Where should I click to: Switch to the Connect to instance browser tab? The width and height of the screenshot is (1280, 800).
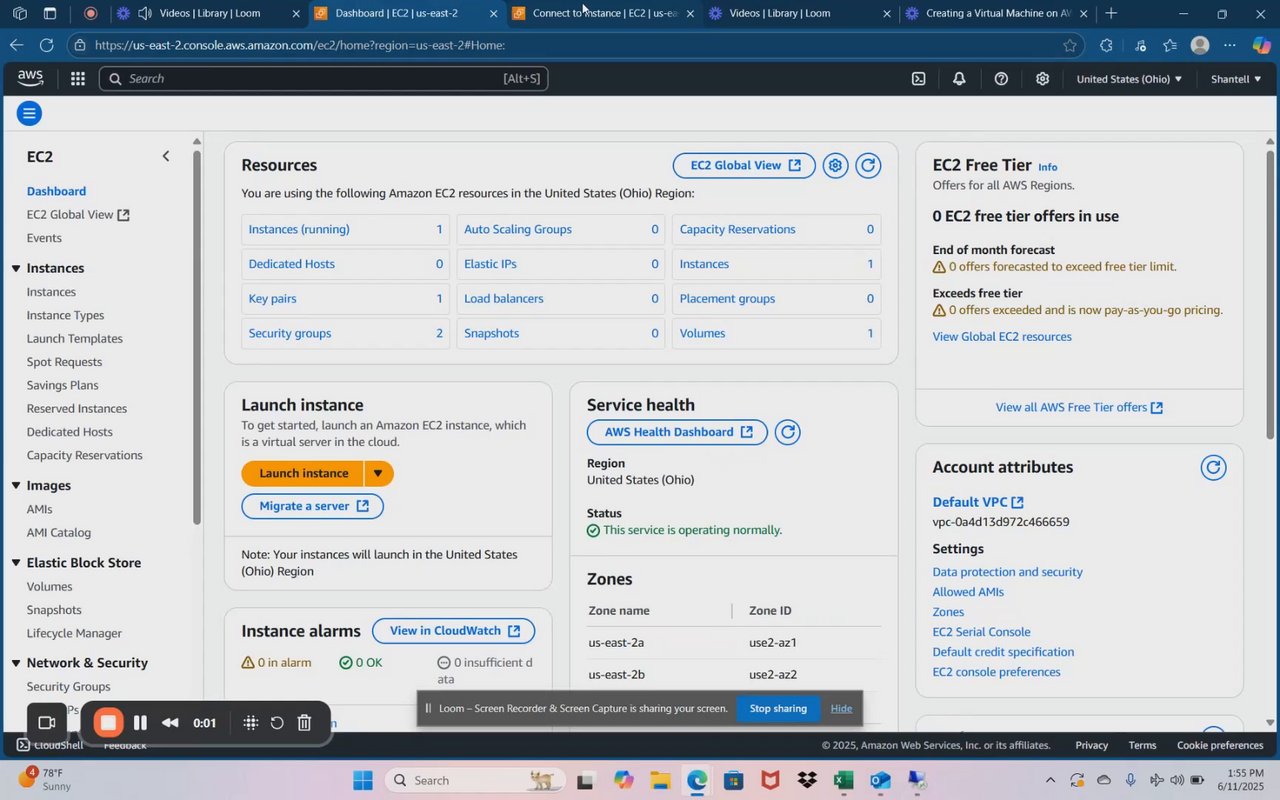click(x=603, y=14)
